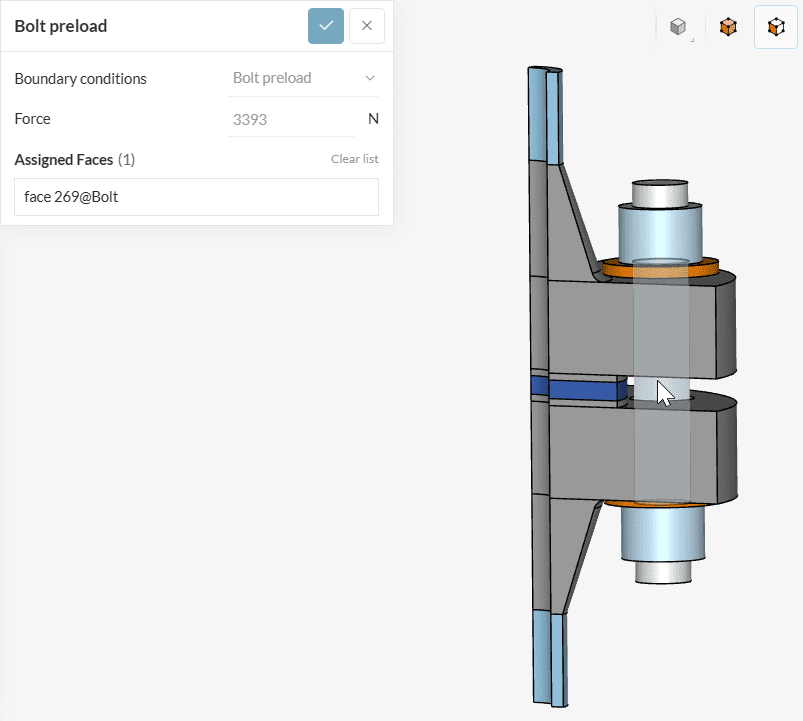
Task: Click the top white bolt end cap
Action: pos(662,192)
